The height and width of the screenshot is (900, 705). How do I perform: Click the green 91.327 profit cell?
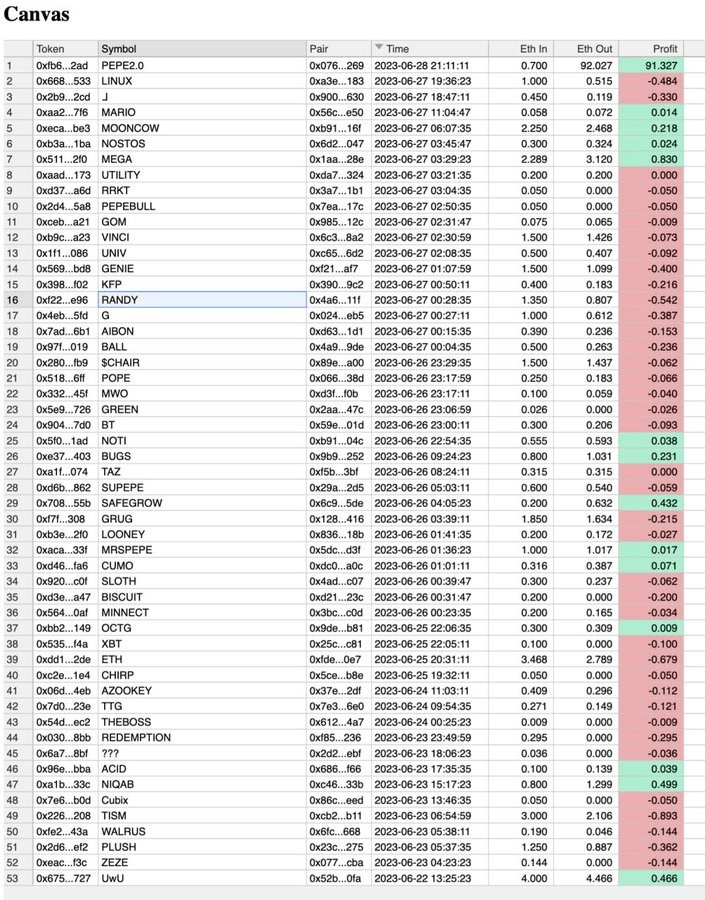(x=650, y=65)
